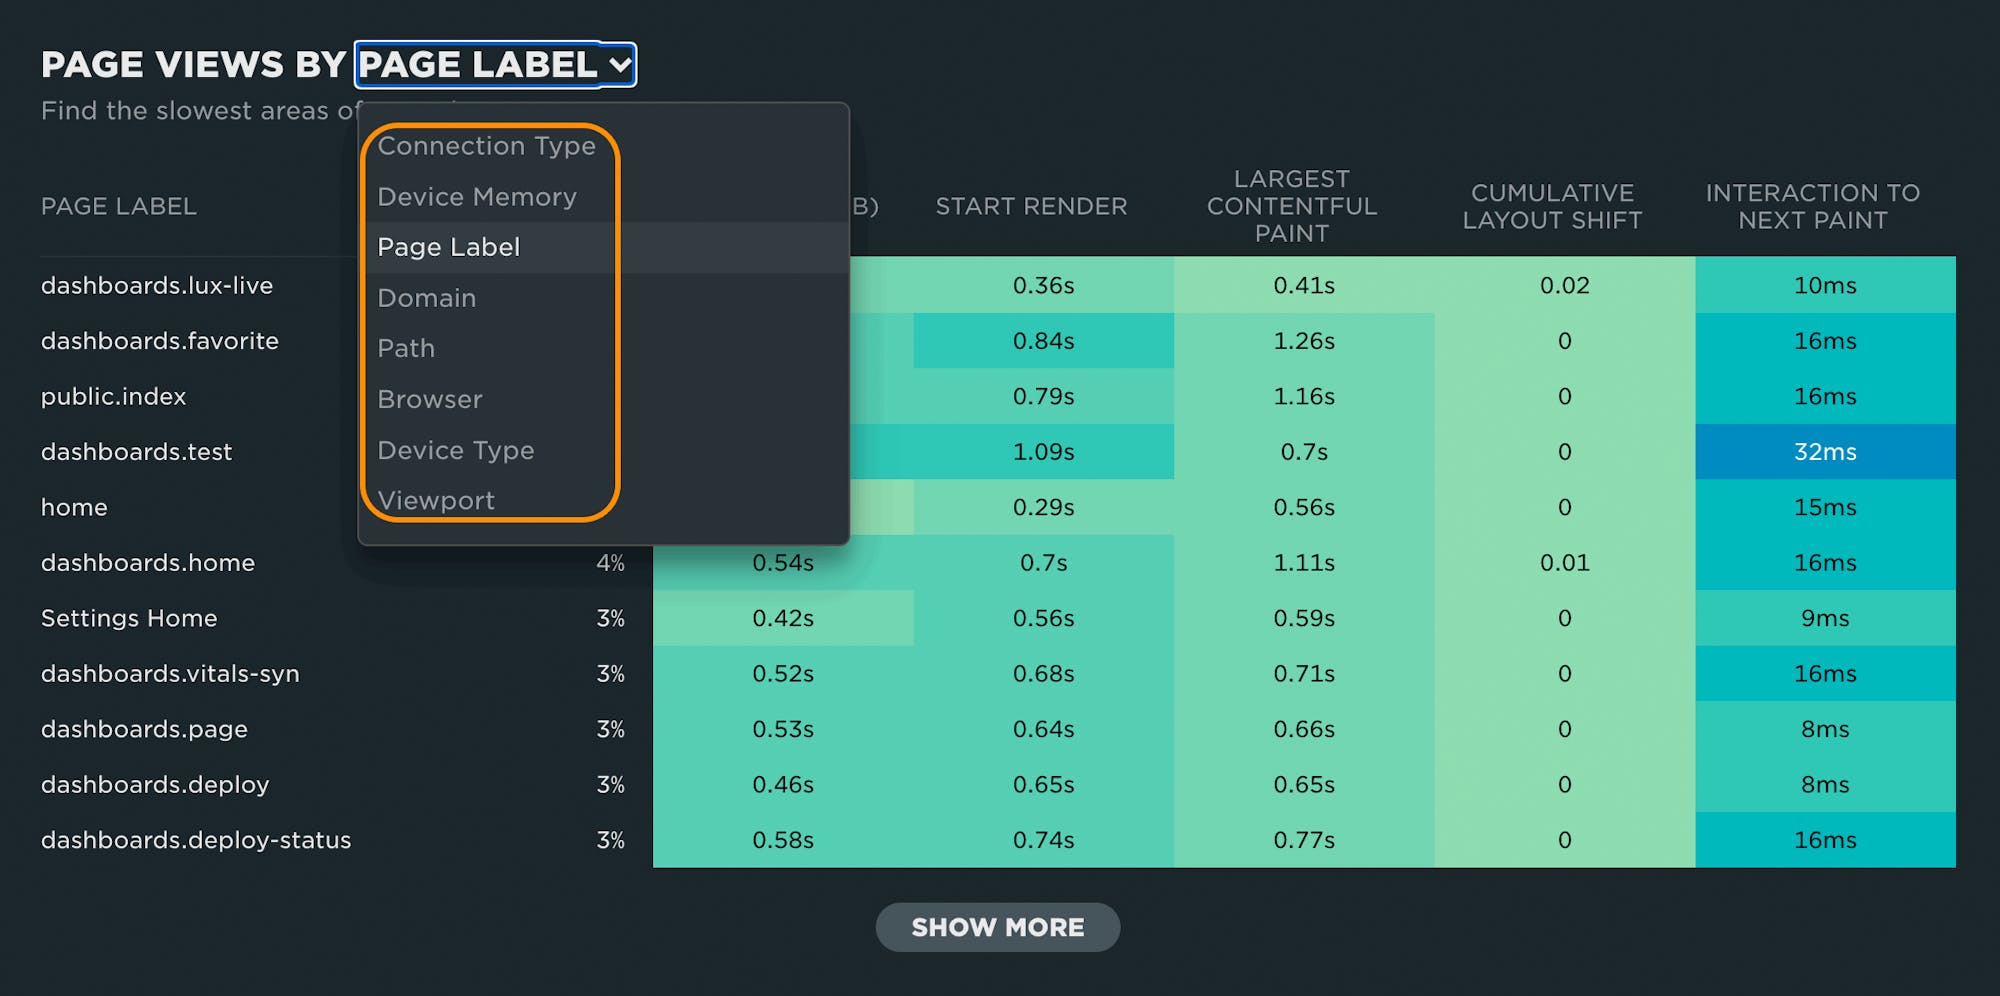Screen dimensions: 2000x996
Task: Click the Page Label column header
Action: tap(119, 206)
